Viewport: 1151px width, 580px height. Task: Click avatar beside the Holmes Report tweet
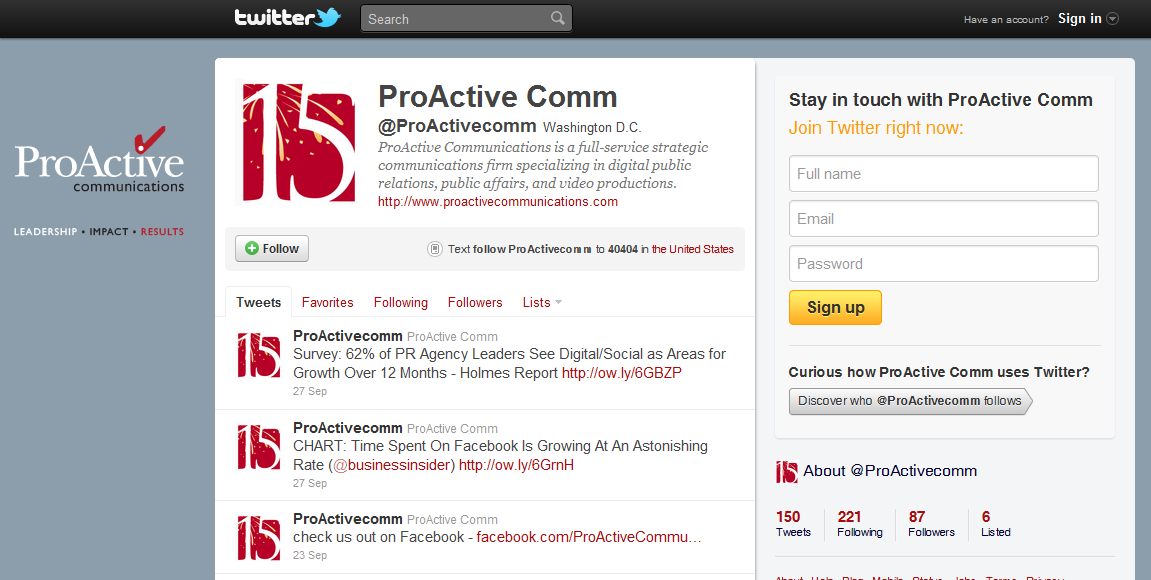click(258, 356)
